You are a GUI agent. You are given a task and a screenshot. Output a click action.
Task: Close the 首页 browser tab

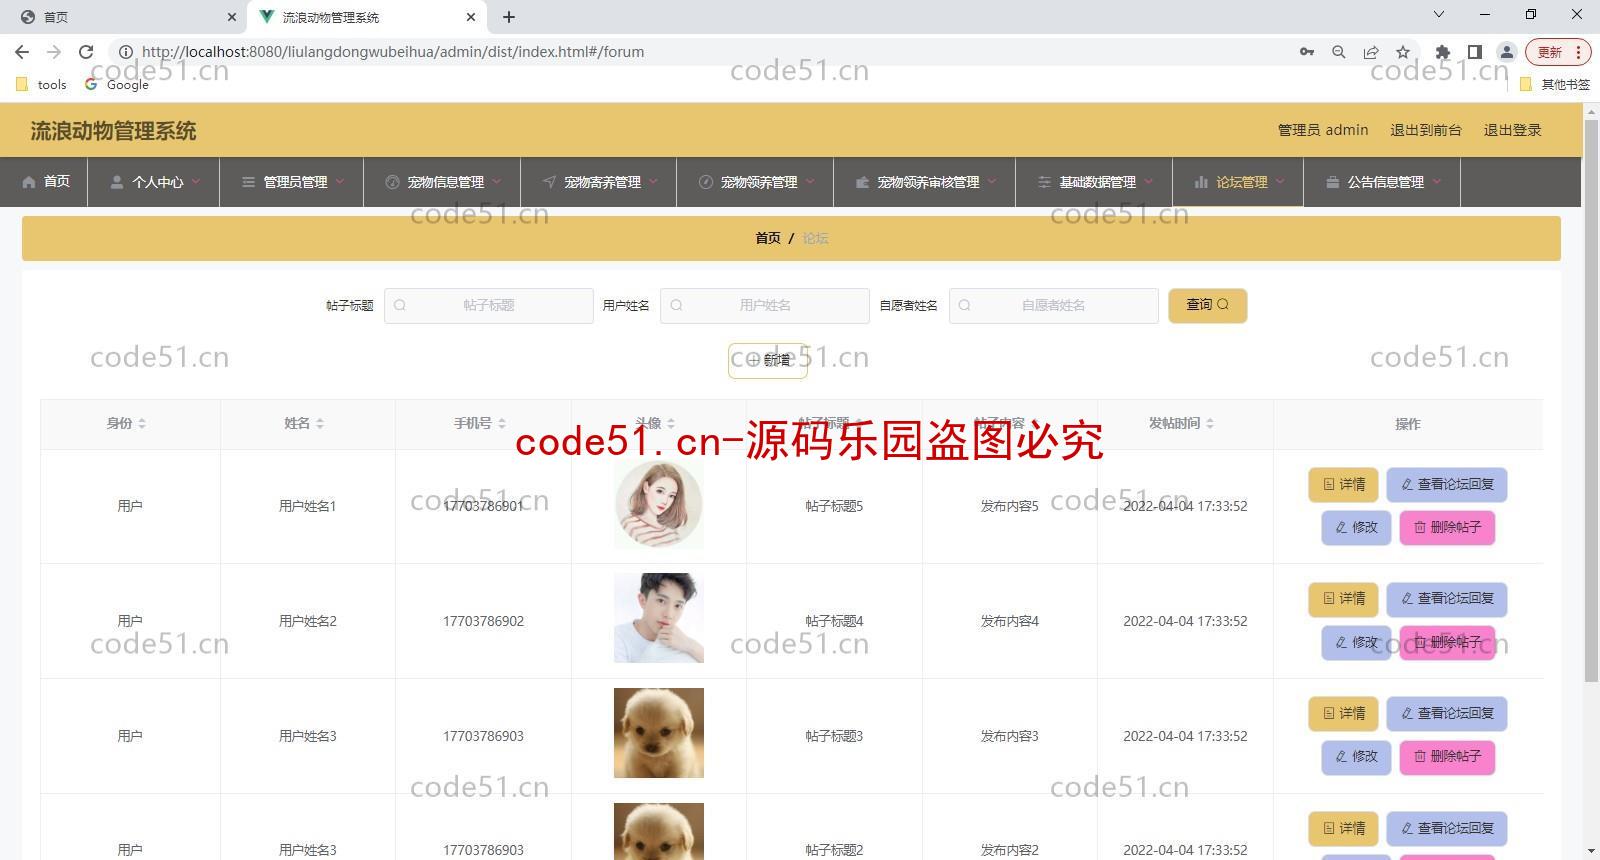click(231, 17)
